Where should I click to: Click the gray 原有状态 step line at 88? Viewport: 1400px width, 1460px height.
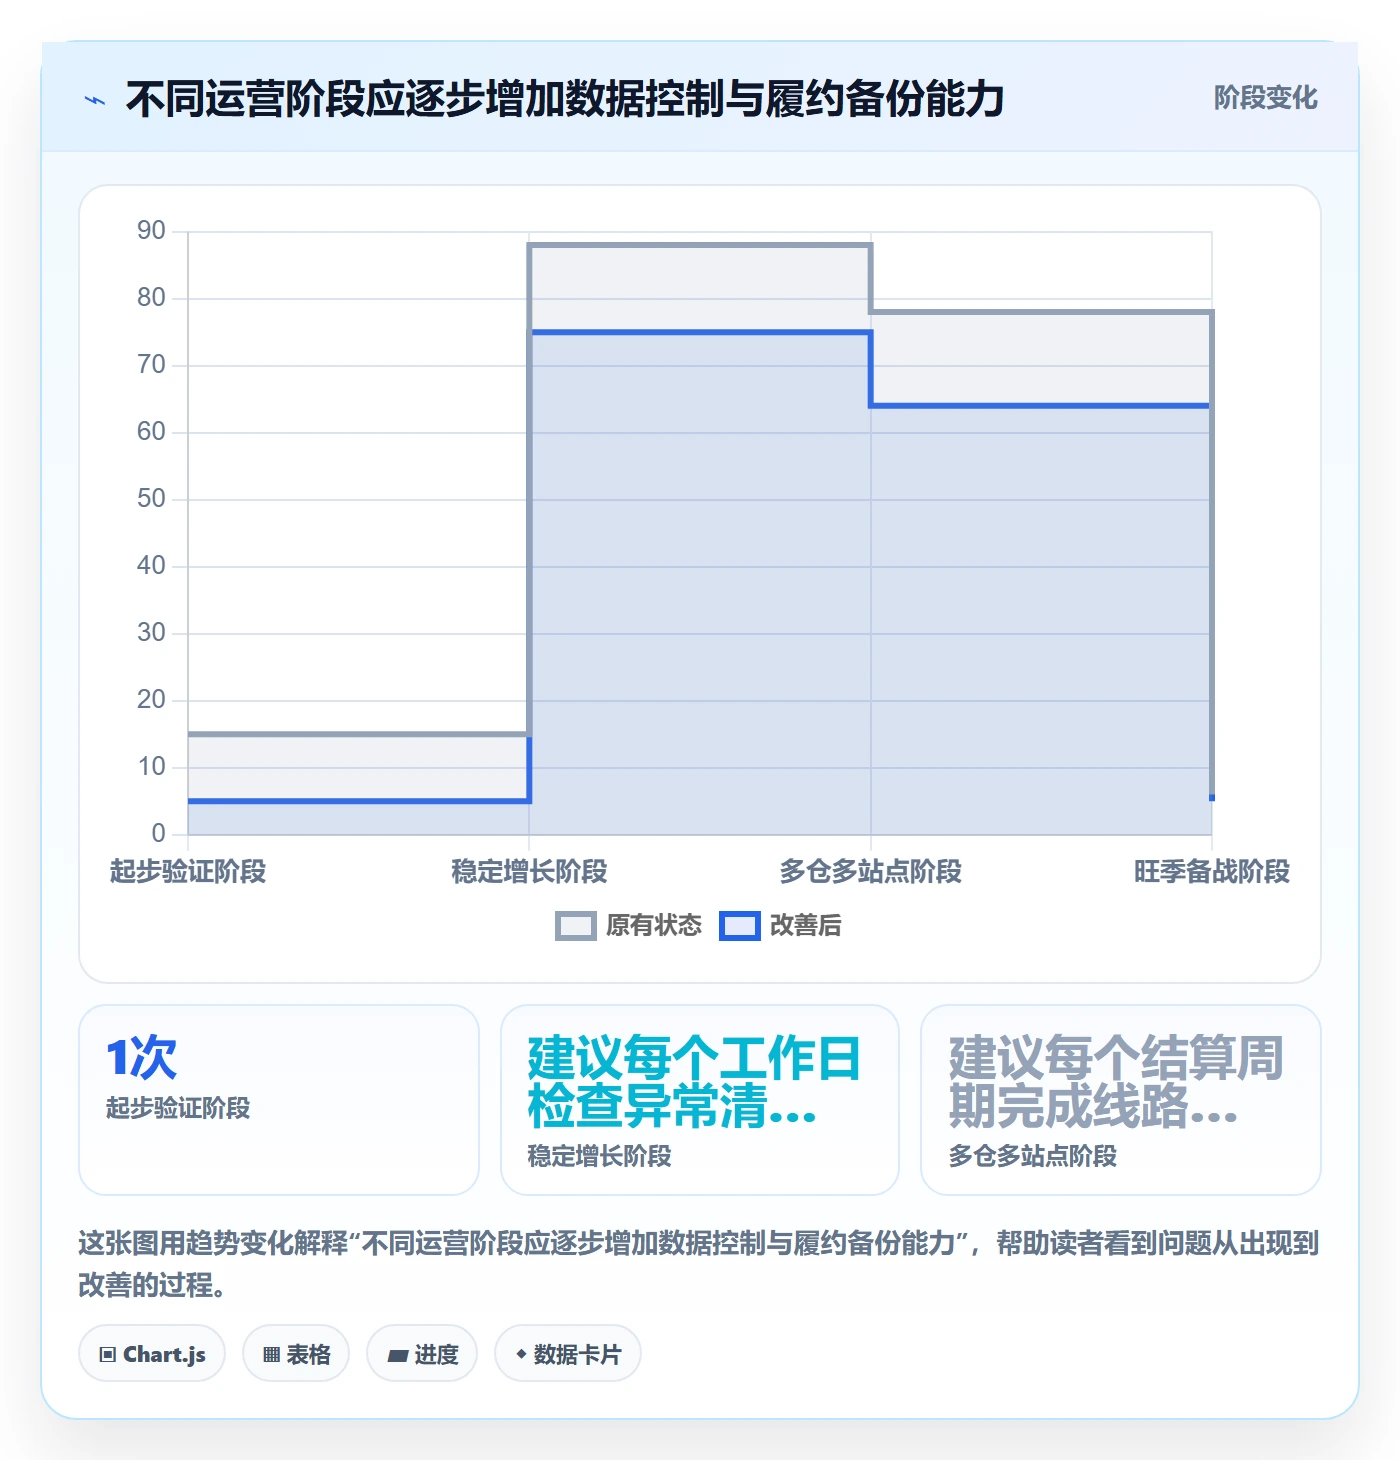700,245
